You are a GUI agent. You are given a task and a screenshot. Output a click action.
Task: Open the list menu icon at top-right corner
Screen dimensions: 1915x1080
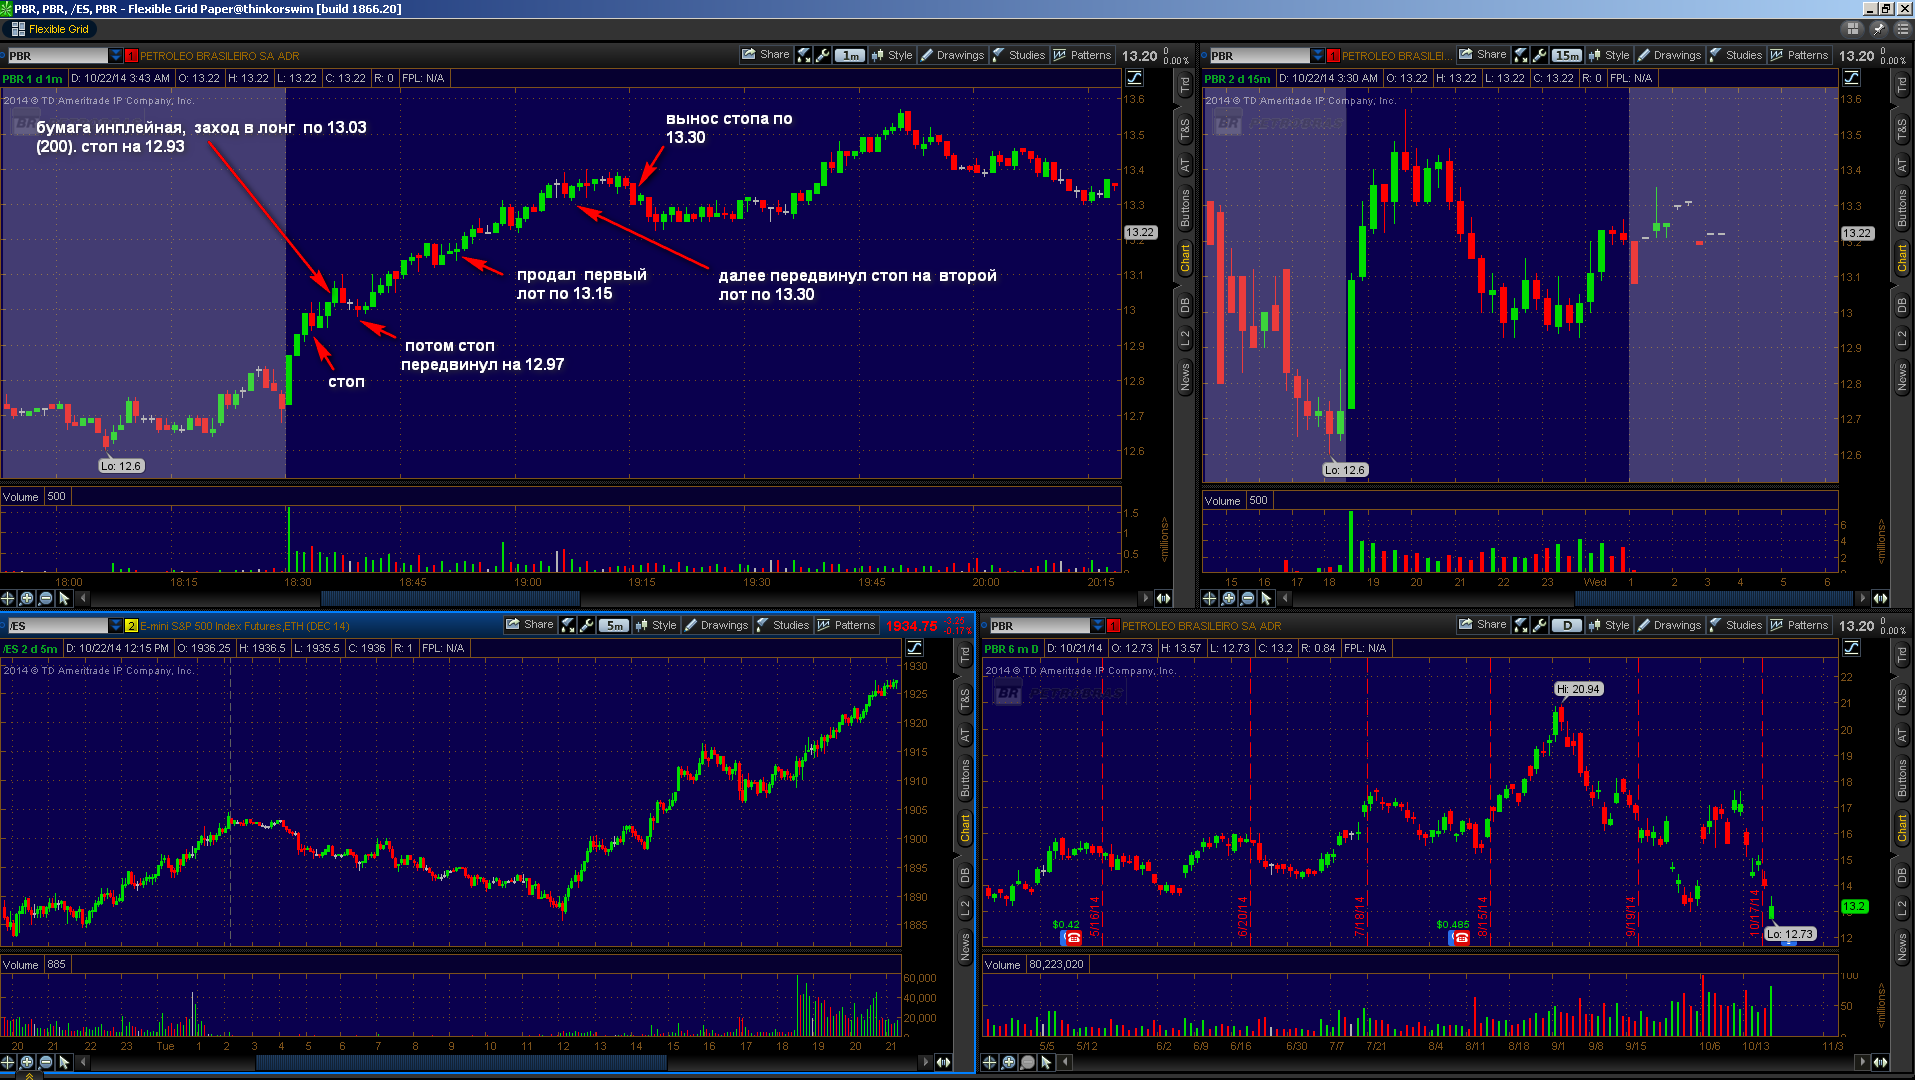(1902, 29)
